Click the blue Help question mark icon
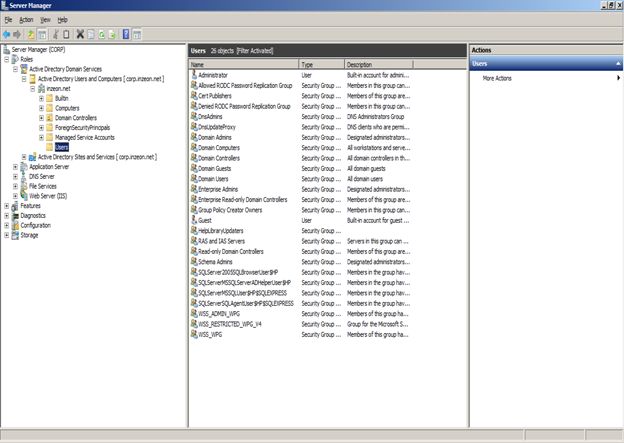Viewport: 624px width, 443px height. [126, 34]
